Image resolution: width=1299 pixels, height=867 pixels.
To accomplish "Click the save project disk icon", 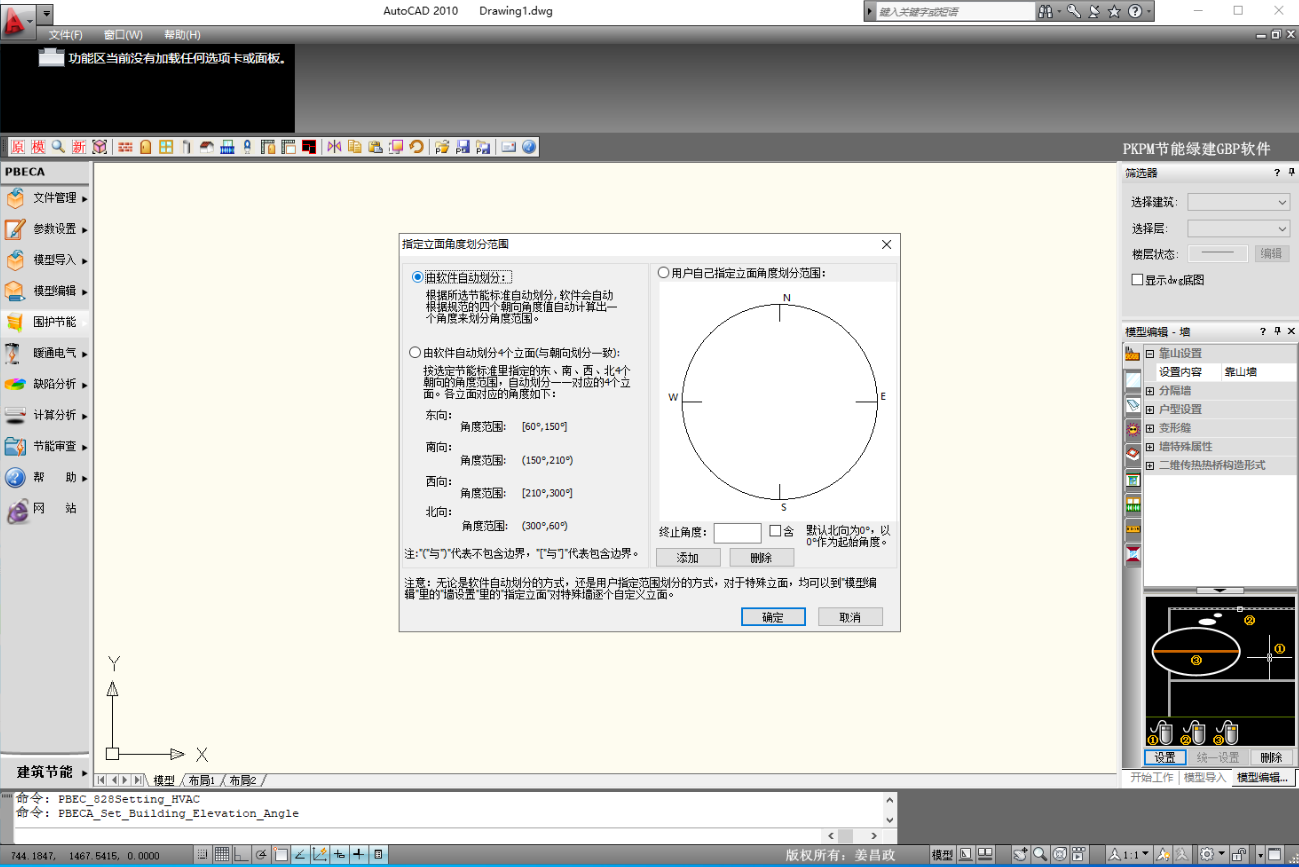I will pyautogui.click(x=463, y=147).
